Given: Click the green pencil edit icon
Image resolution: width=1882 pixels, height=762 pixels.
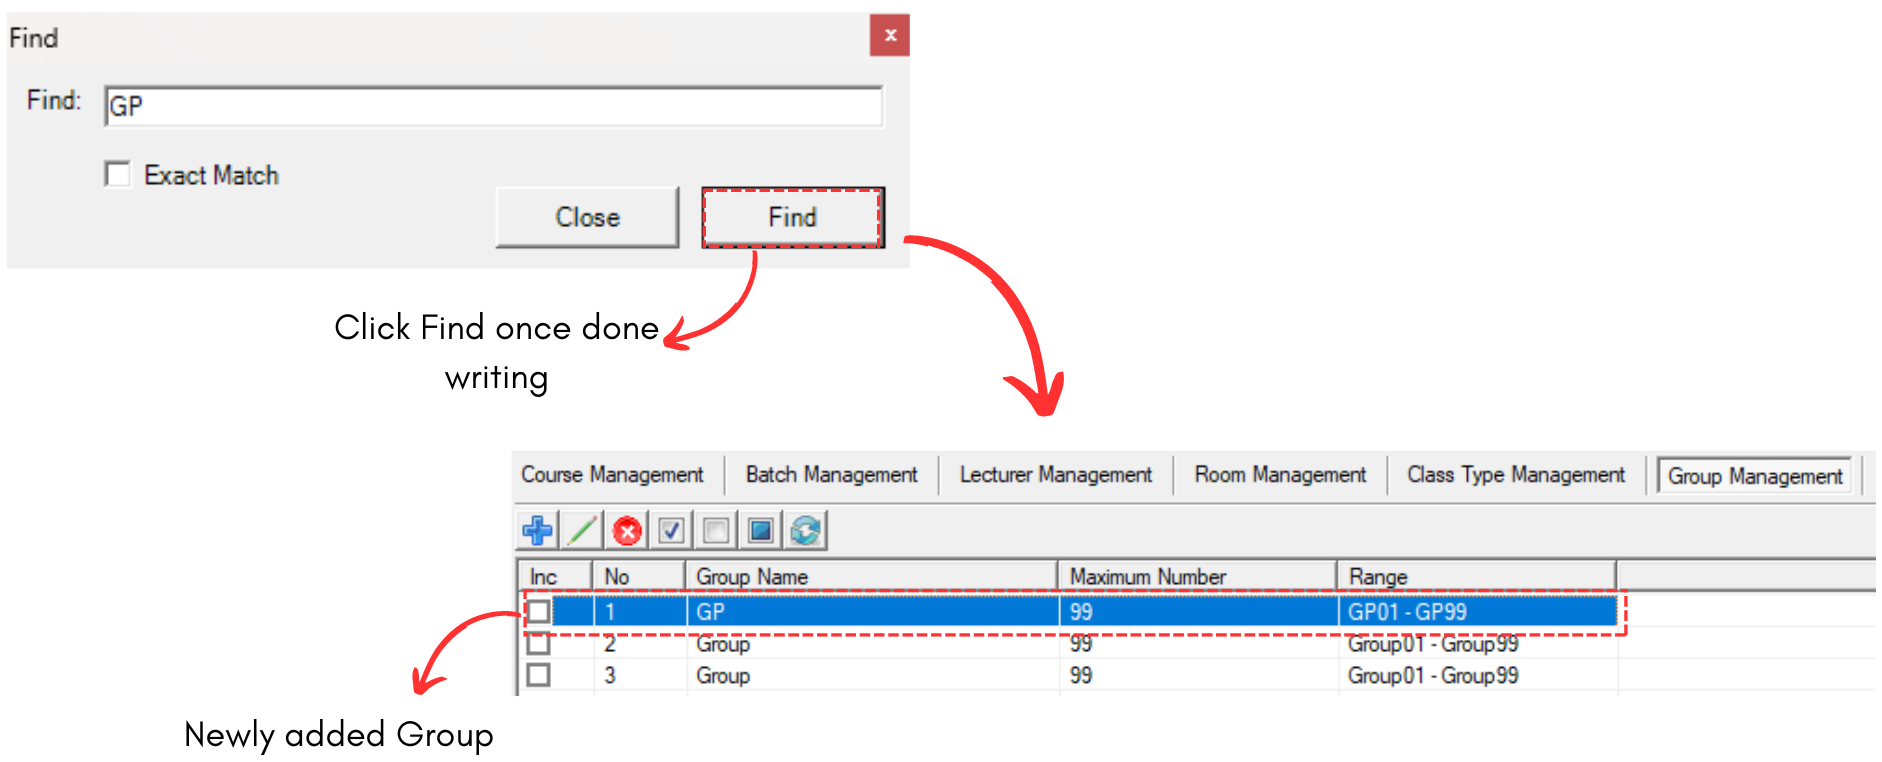Looking at the screenshot, I should (x=582, y=530).
